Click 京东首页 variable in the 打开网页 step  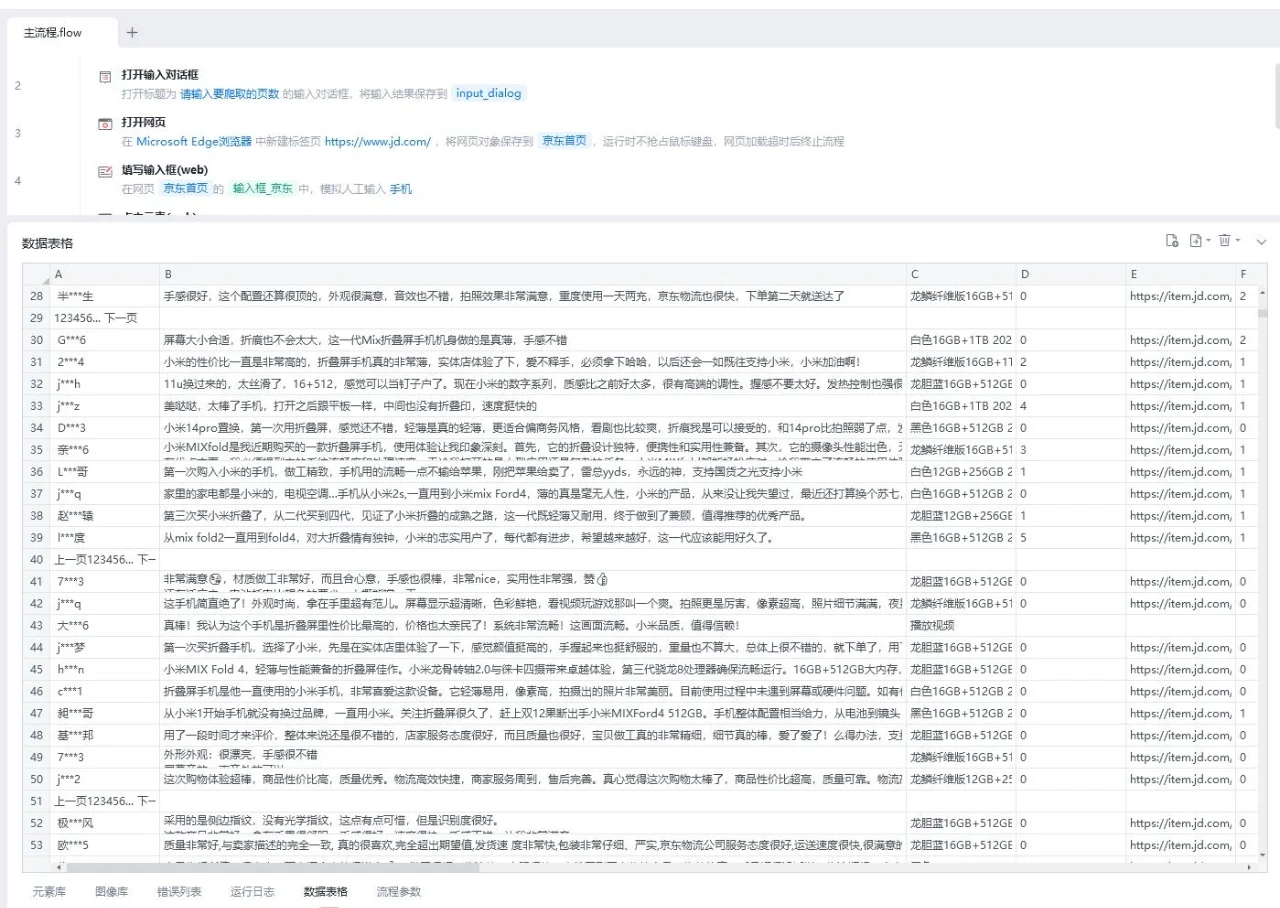point(565,141)
